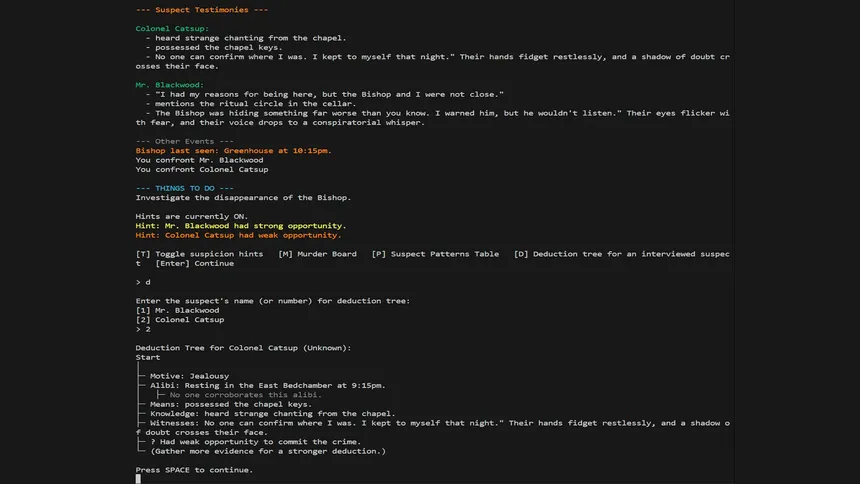Image resolution: width=860 pixels, height=484 pixels.
Task: Click the 'THINGS TO DO' header
Action: coord(184,188)
